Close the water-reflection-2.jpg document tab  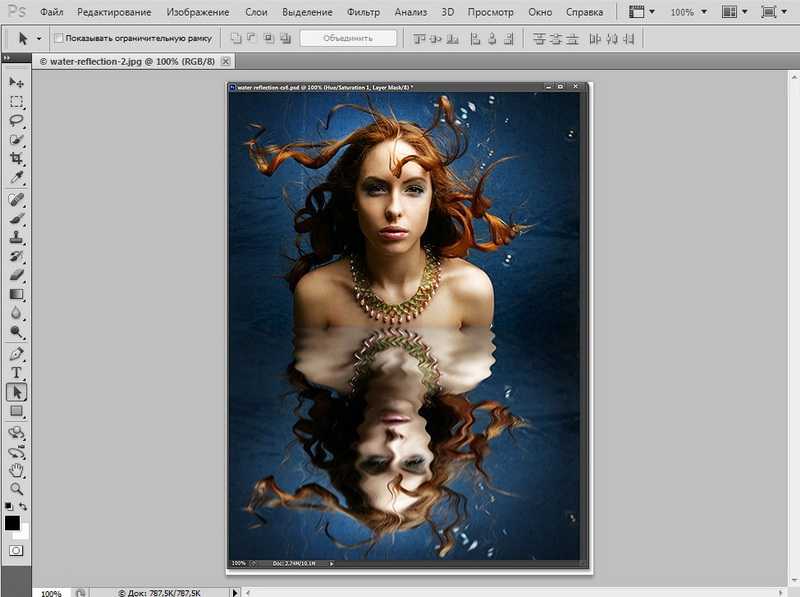(226, 61)
